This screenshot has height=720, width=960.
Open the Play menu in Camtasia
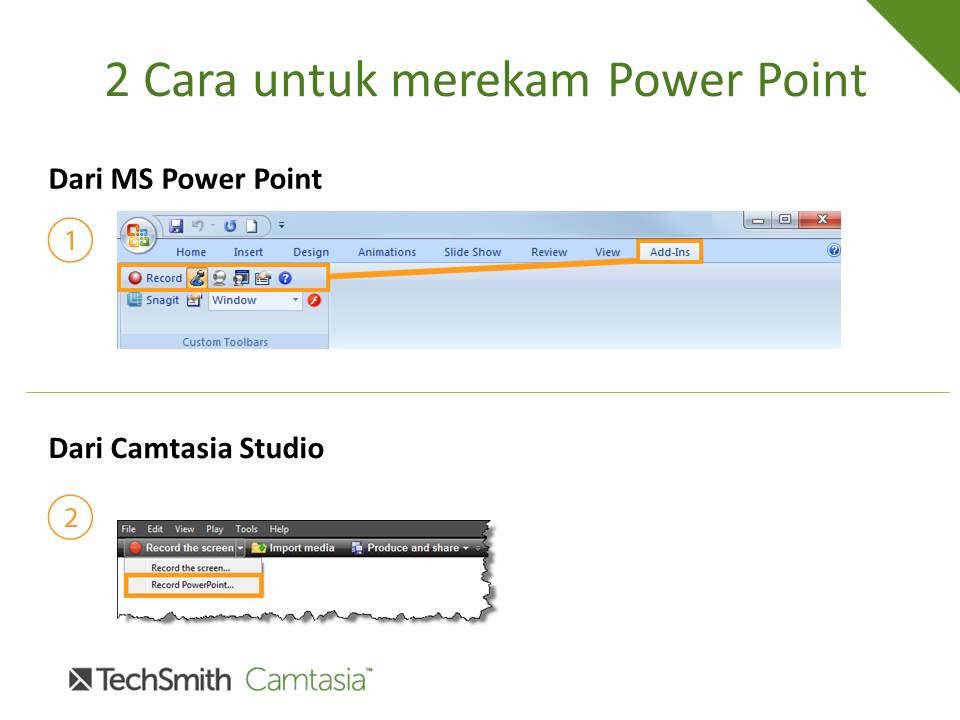(x=214, y=529)
